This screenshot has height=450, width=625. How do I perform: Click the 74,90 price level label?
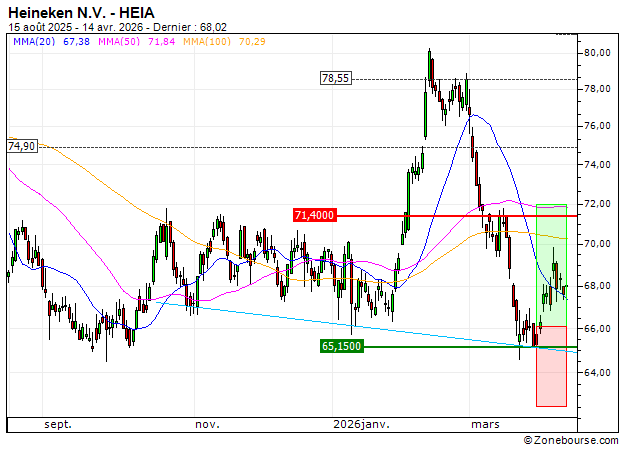tap(21, 146)
